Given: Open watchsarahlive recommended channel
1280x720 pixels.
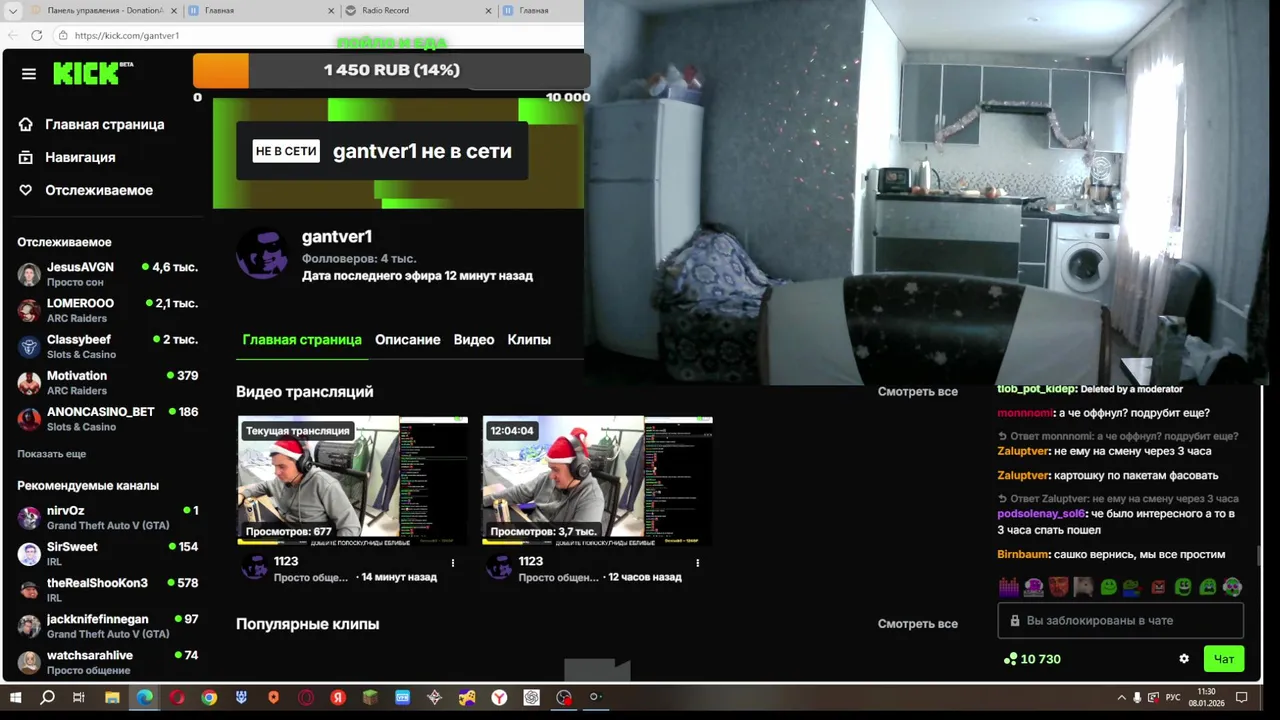Looking at the screenshot, I should click(x=108, y=662).
